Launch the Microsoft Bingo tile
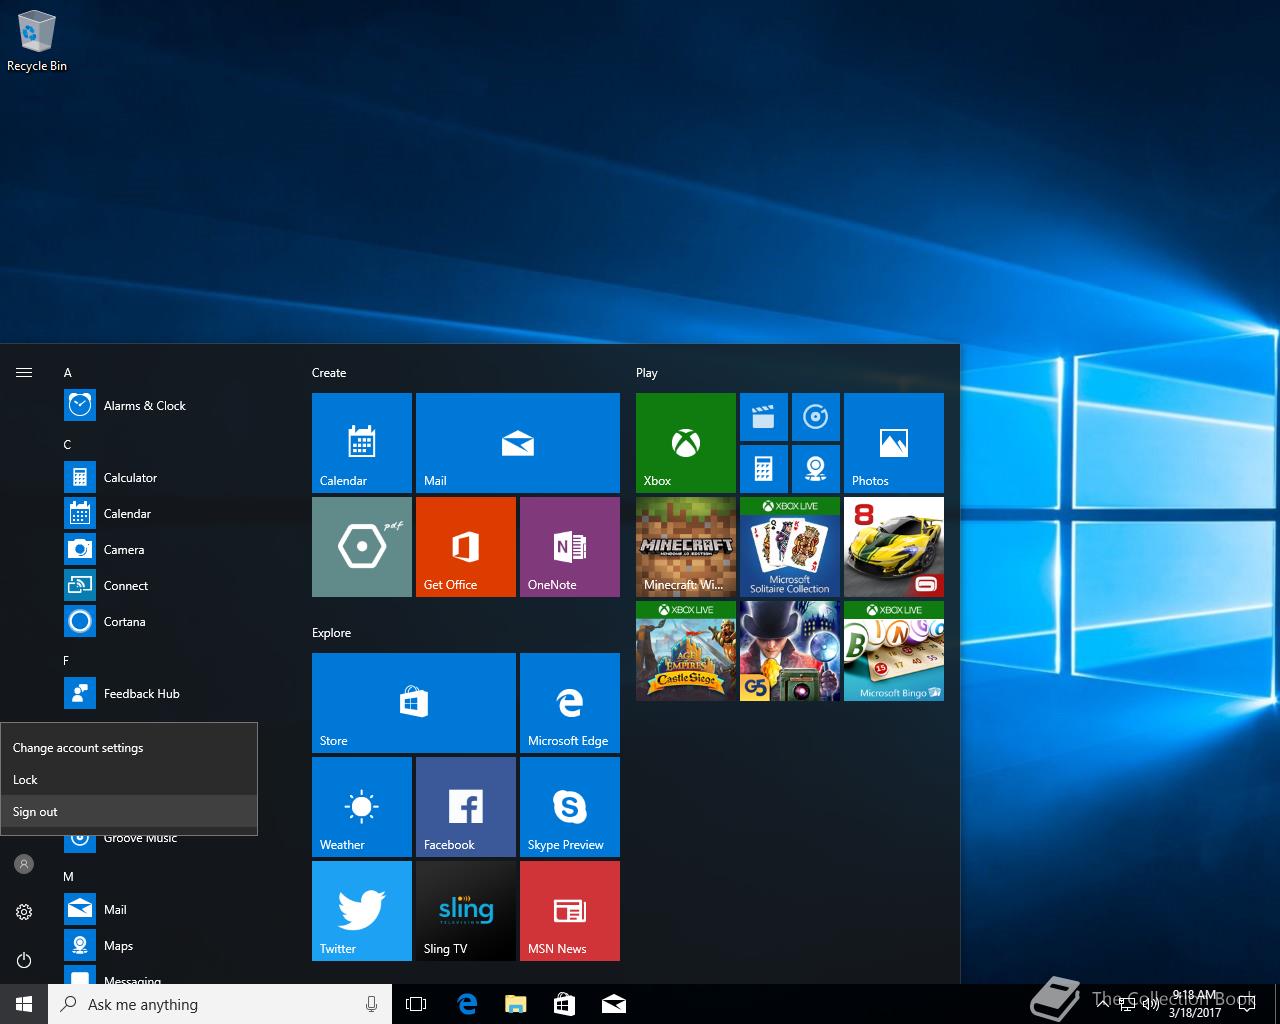 coord(894,651)
